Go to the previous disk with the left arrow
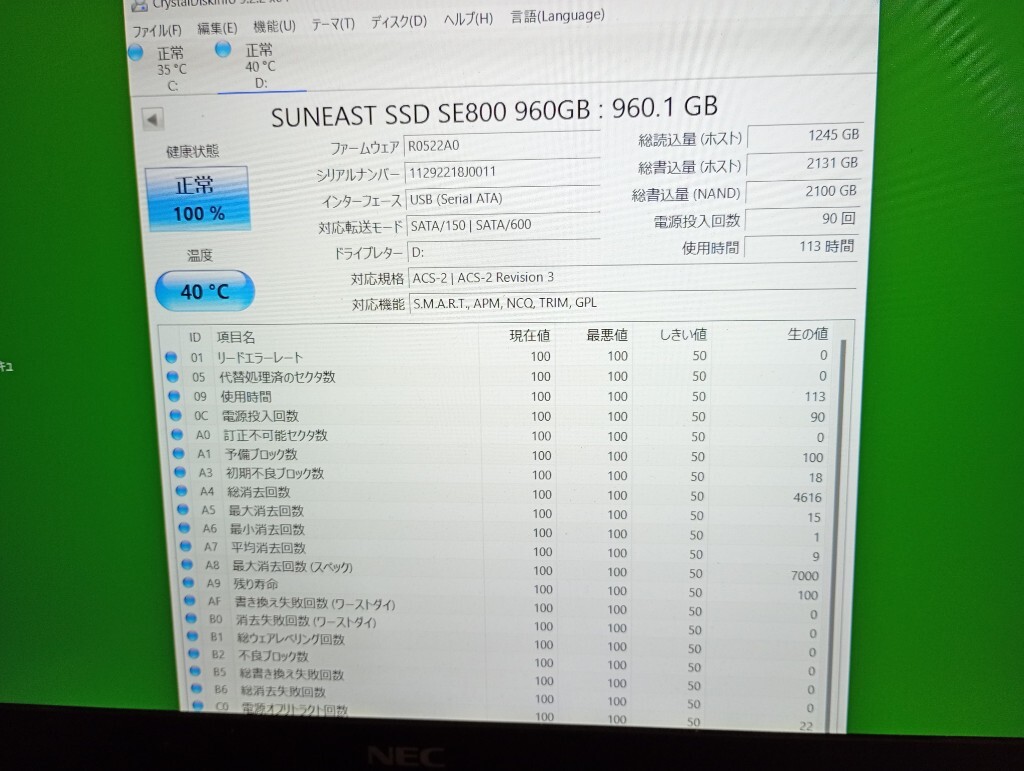 152,119
